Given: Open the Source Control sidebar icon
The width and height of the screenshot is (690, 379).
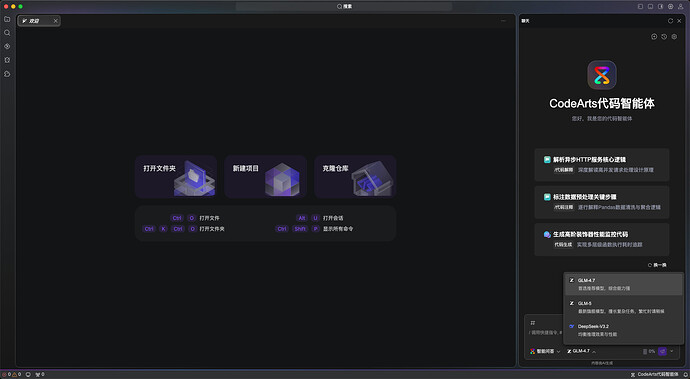Looking at the screenshot, I should coord(7,46).
